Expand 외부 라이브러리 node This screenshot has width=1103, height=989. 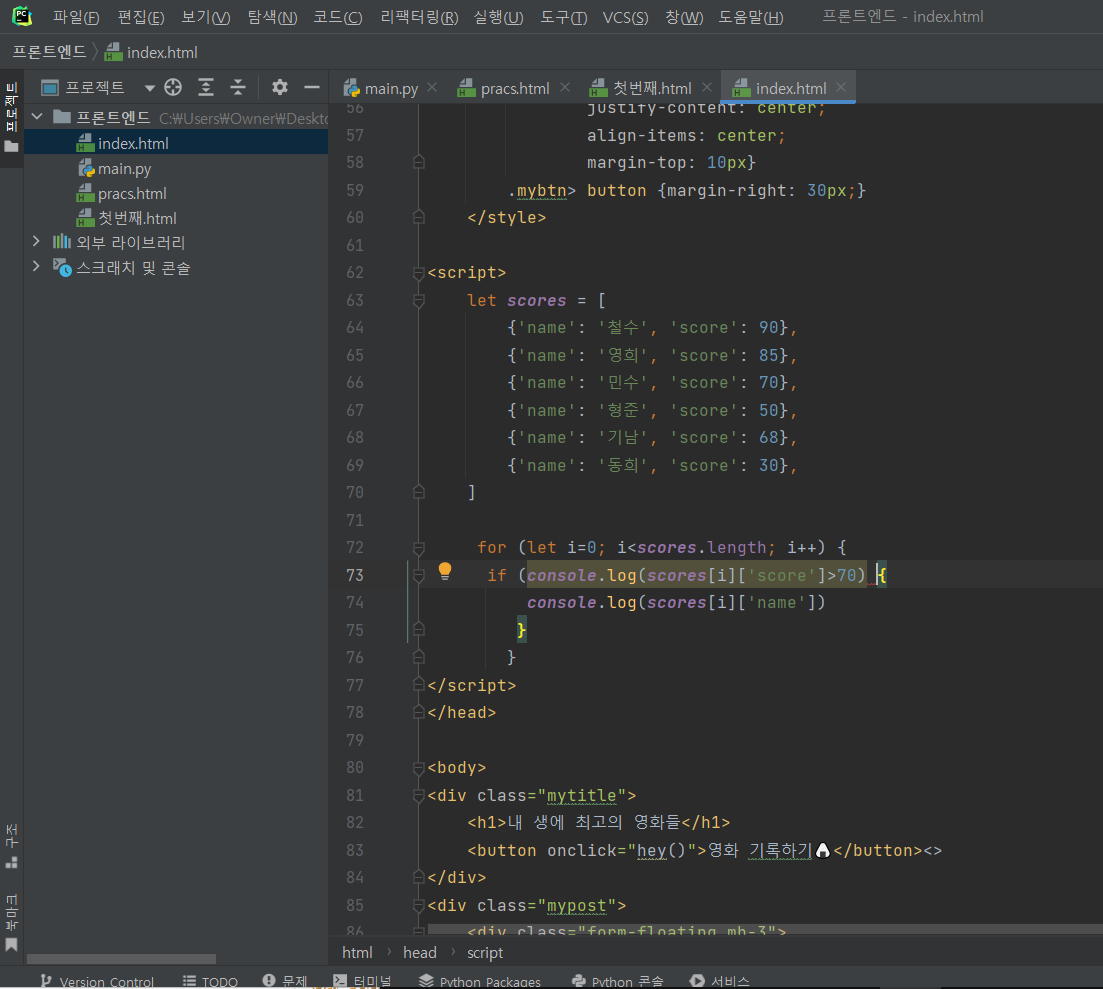point(37,242)
